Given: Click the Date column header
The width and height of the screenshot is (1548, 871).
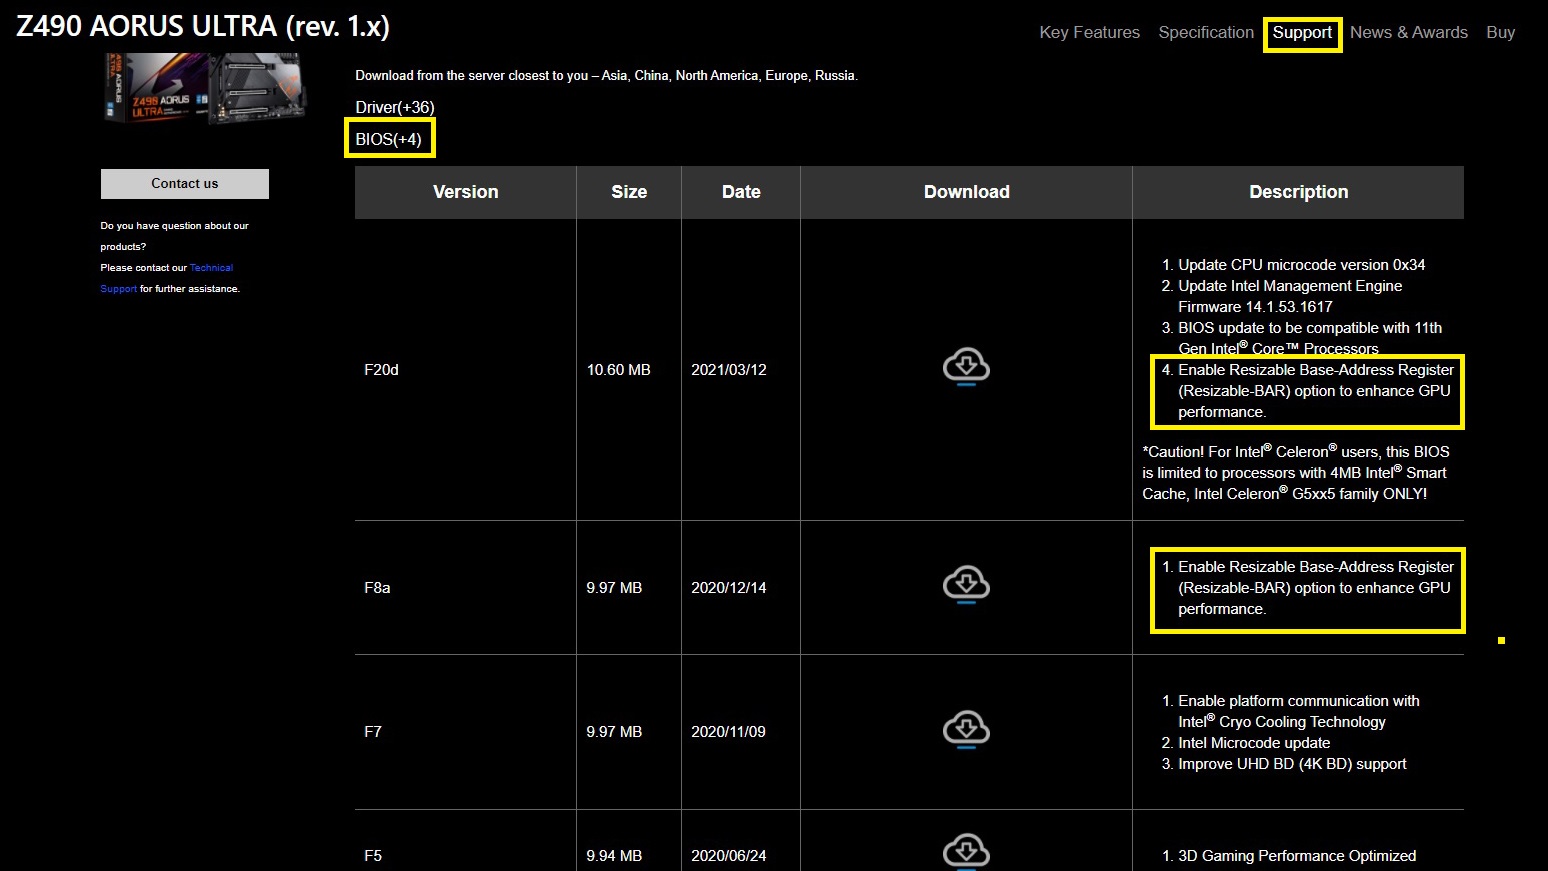Looking at the screenshot, I should coord(741,192).
